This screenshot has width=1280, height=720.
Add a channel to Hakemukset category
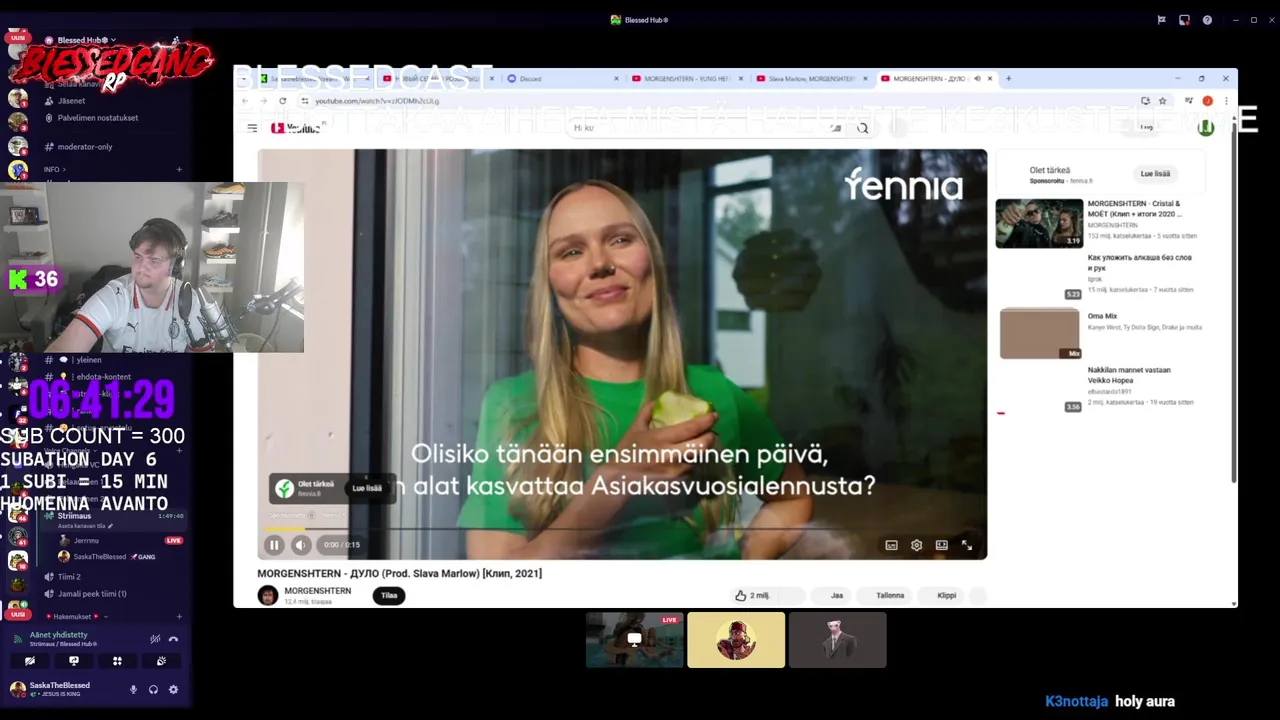tap(179, 617)
